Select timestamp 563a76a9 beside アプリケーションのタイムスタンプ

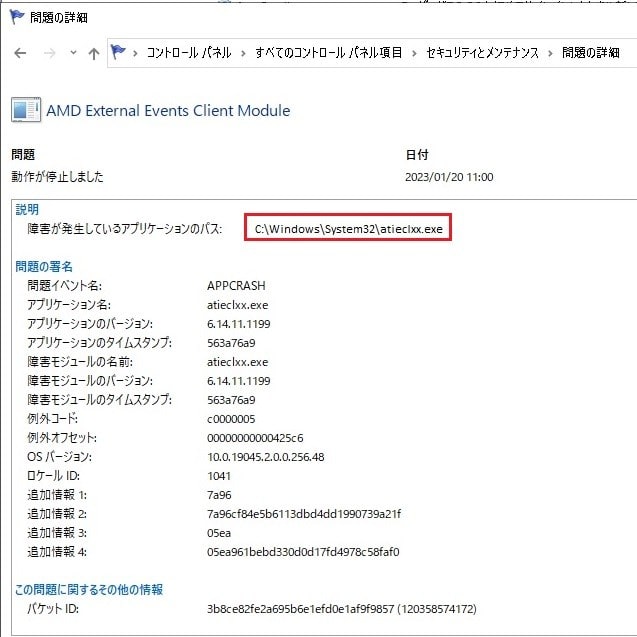tap(231, 343)
